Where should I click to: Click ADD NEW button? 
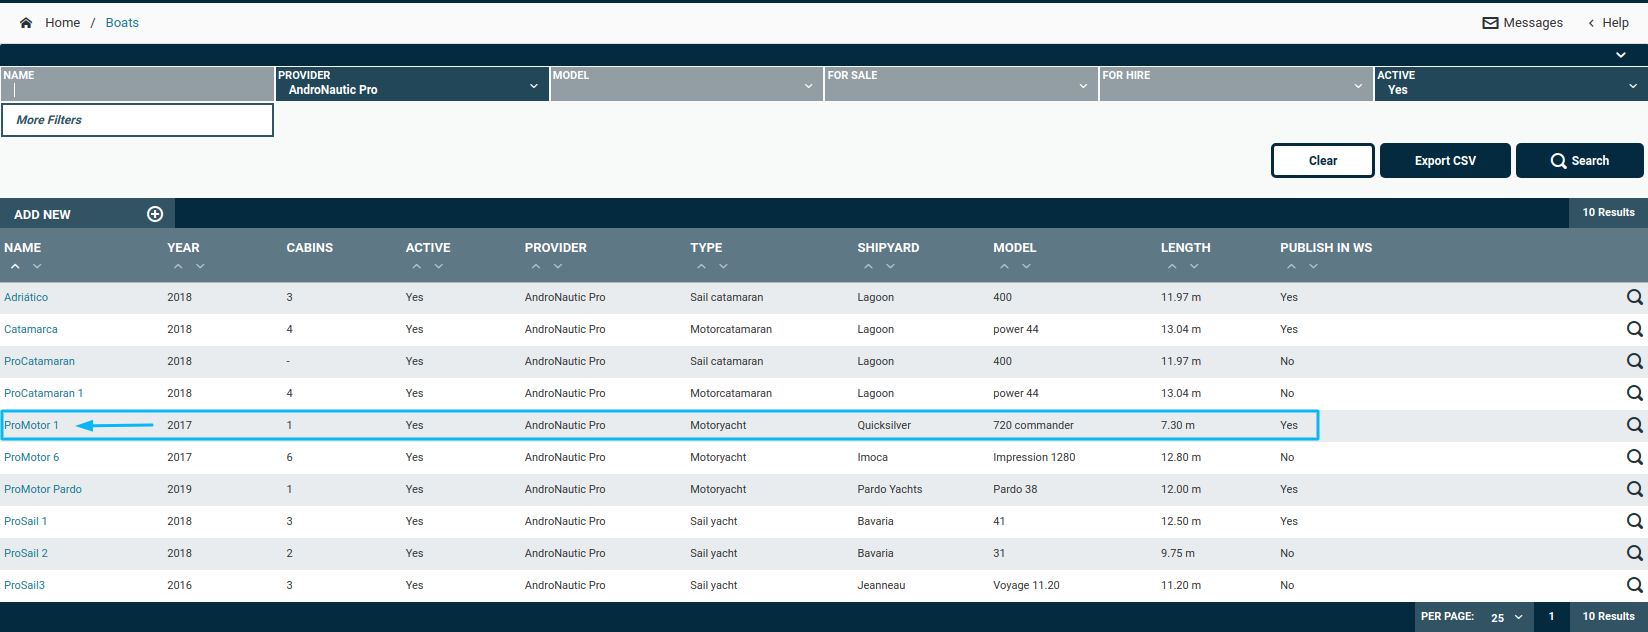[x=87, y=214]
